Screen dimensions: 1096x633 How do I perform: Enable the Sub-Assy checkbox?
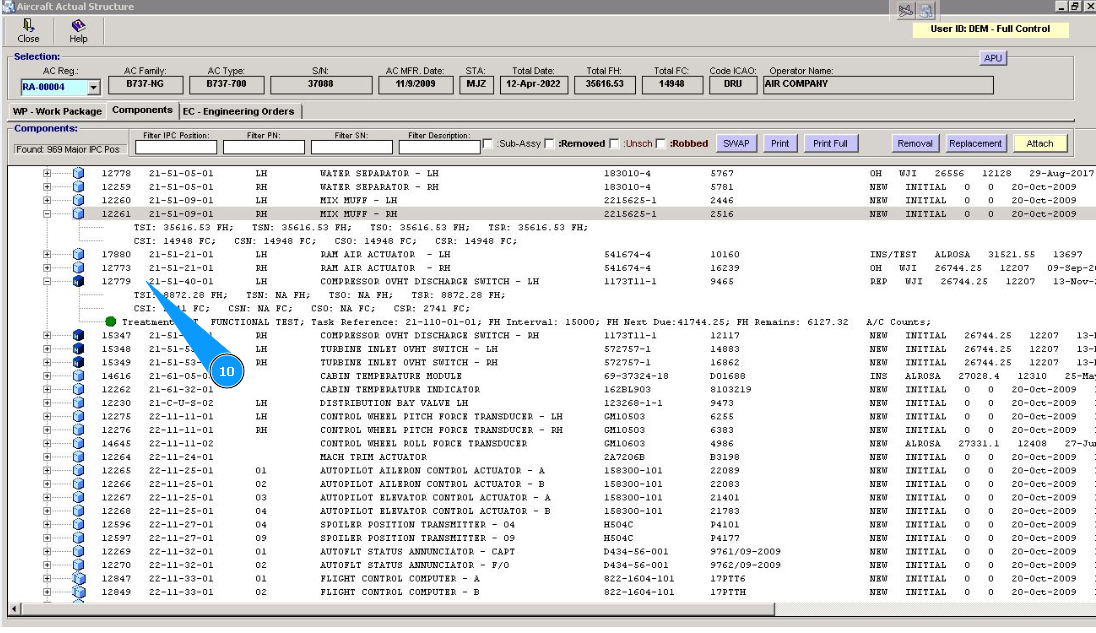click(487, 144)
